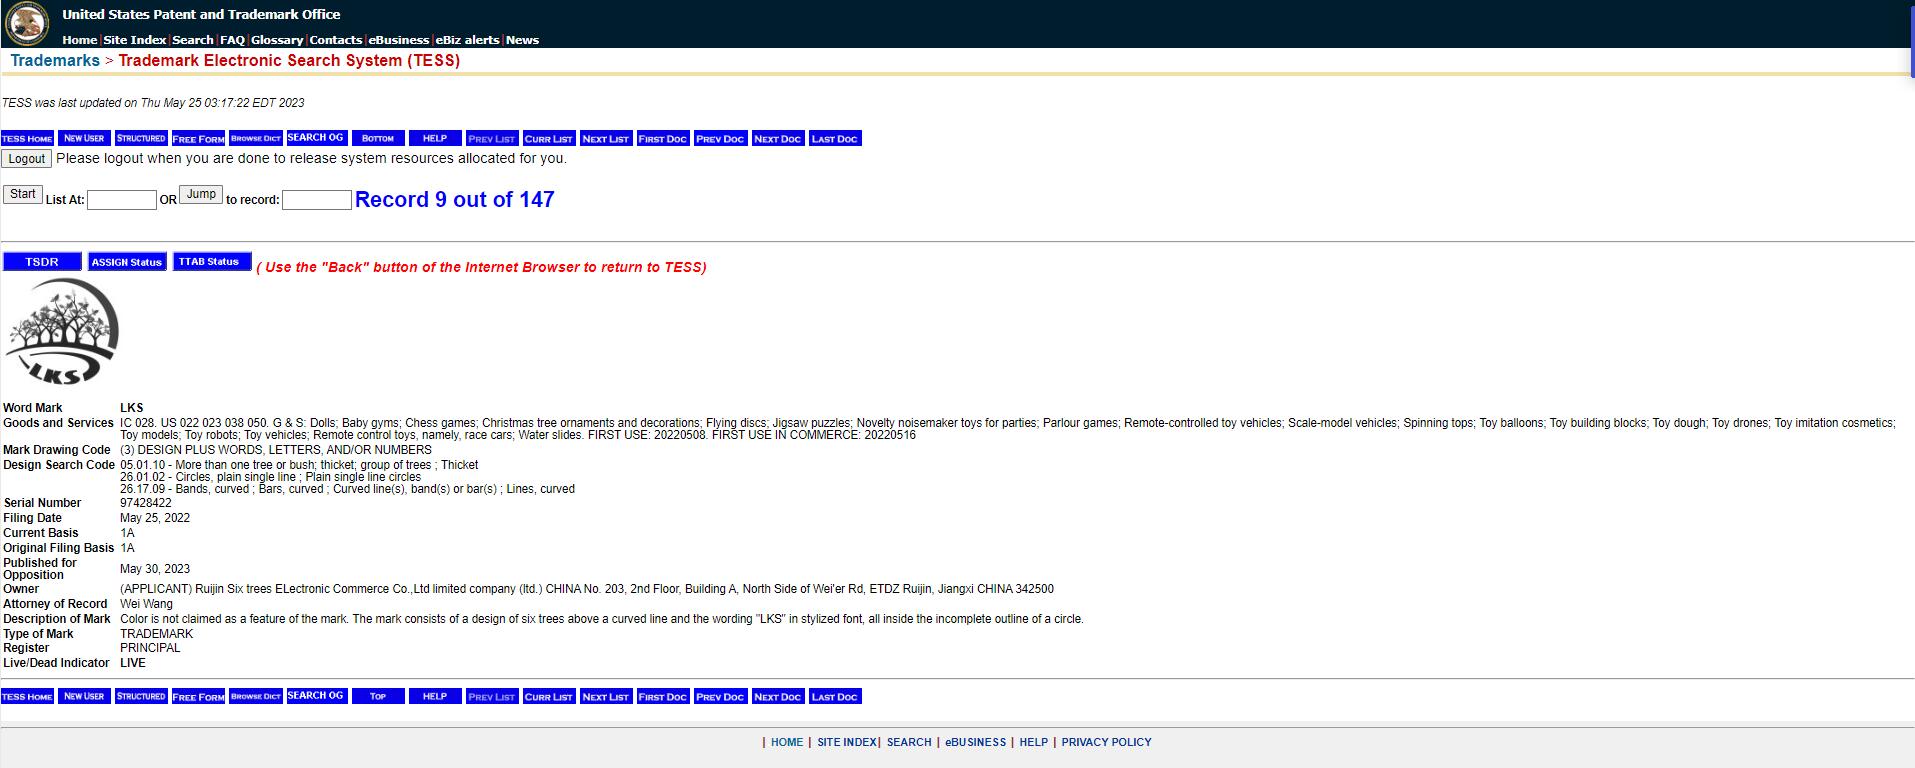Click the Start button
This screenshot has width=1915, height=768.
23,194
